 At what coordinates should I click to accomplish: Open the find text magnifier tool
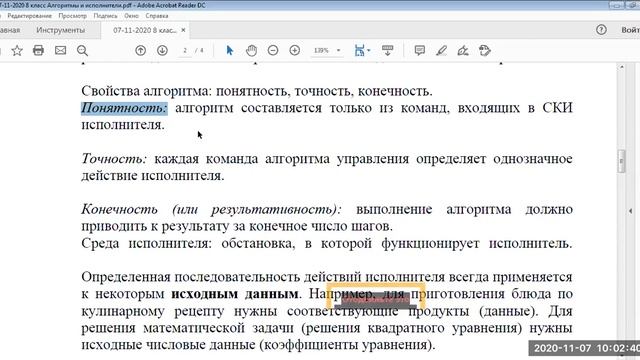(x=82, y=51)
